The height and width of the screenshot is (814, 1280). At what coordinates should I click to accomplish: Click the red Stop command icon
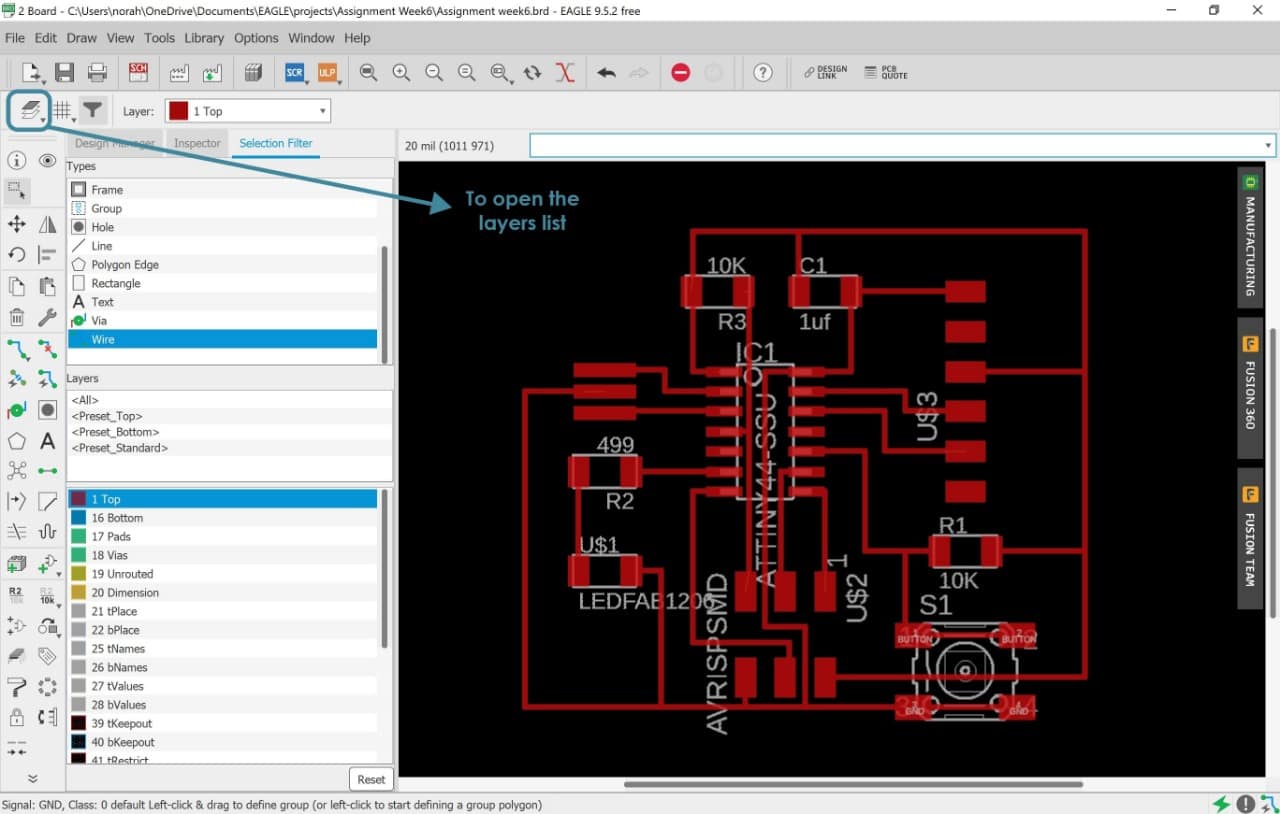click(x=680, y=72)
